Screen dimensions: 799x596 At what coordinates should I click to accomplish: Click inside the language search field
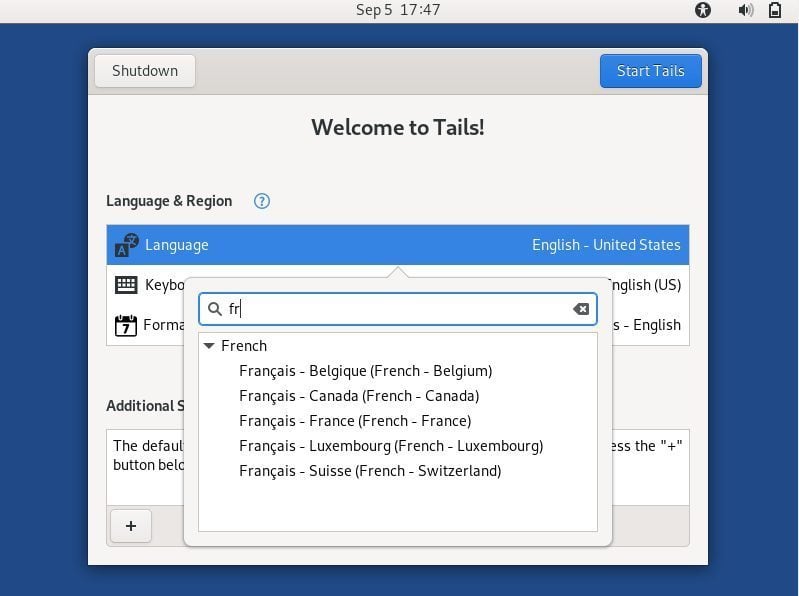[x=397, y=309]
